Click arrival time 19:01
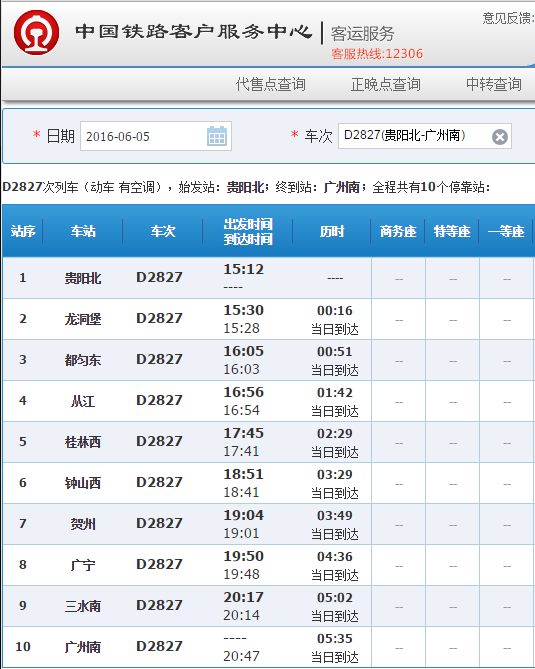Screen dimensions: 535x669 pyautogui.click(x=241, y=533)
